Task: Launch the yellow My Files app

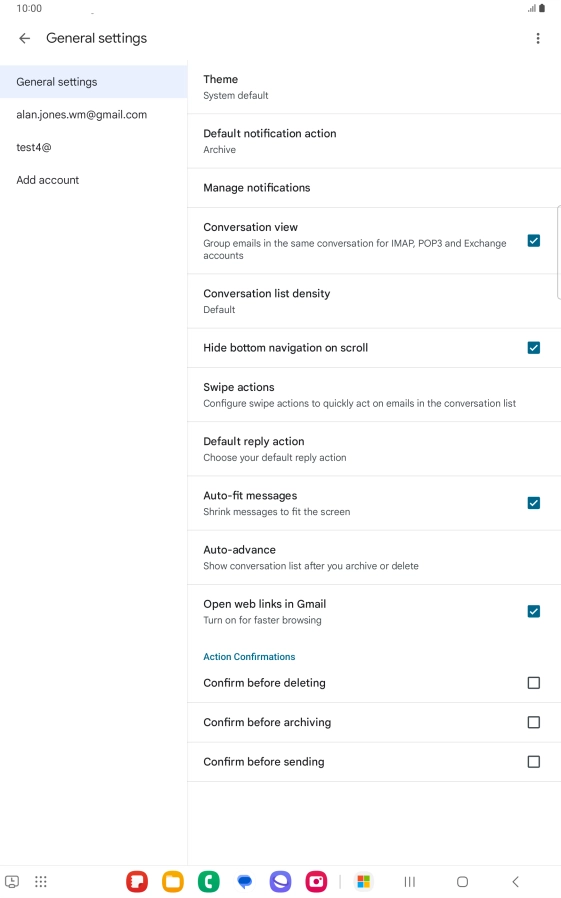Action: pos(173,881)
